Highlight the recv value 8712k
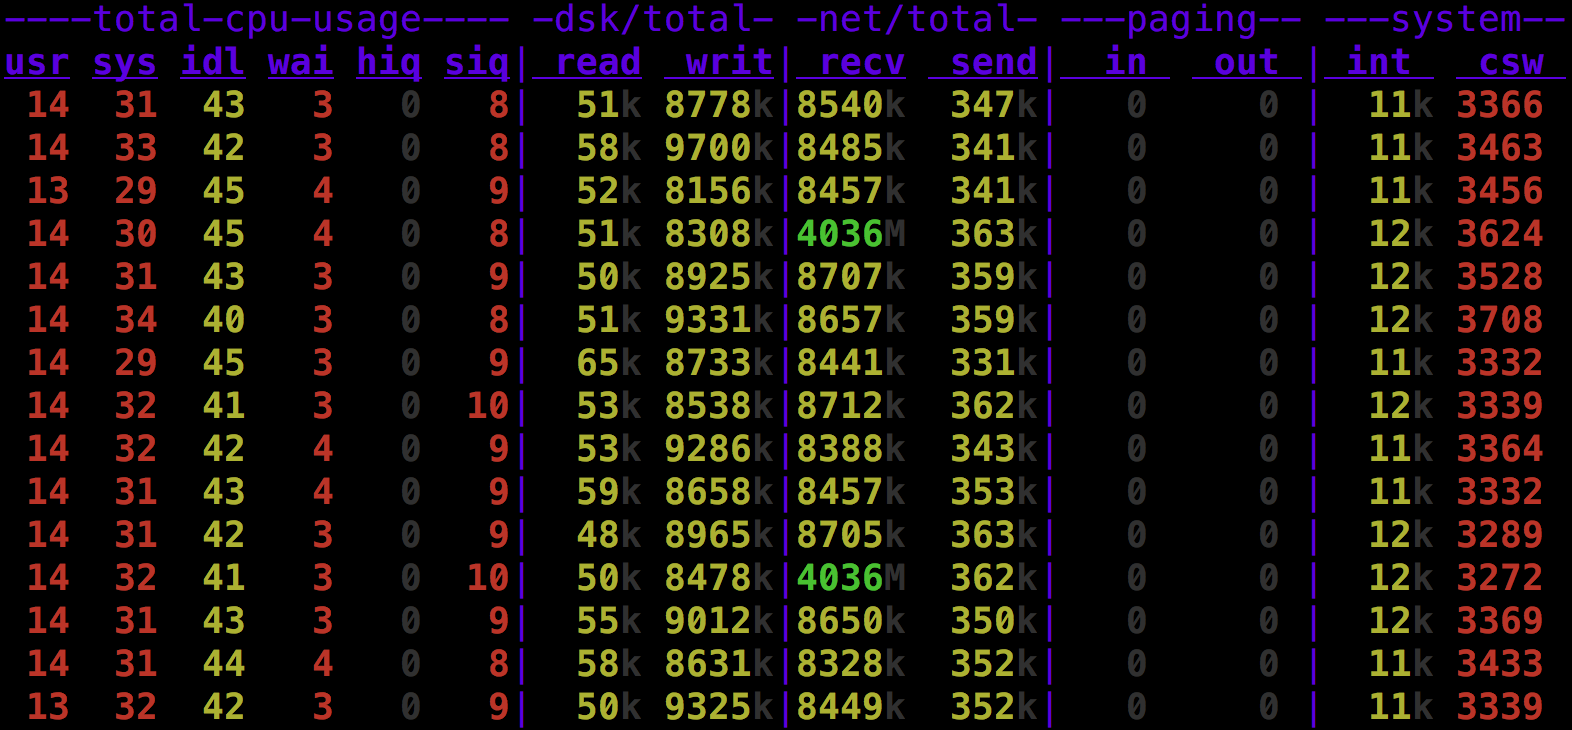 (851, 406)
